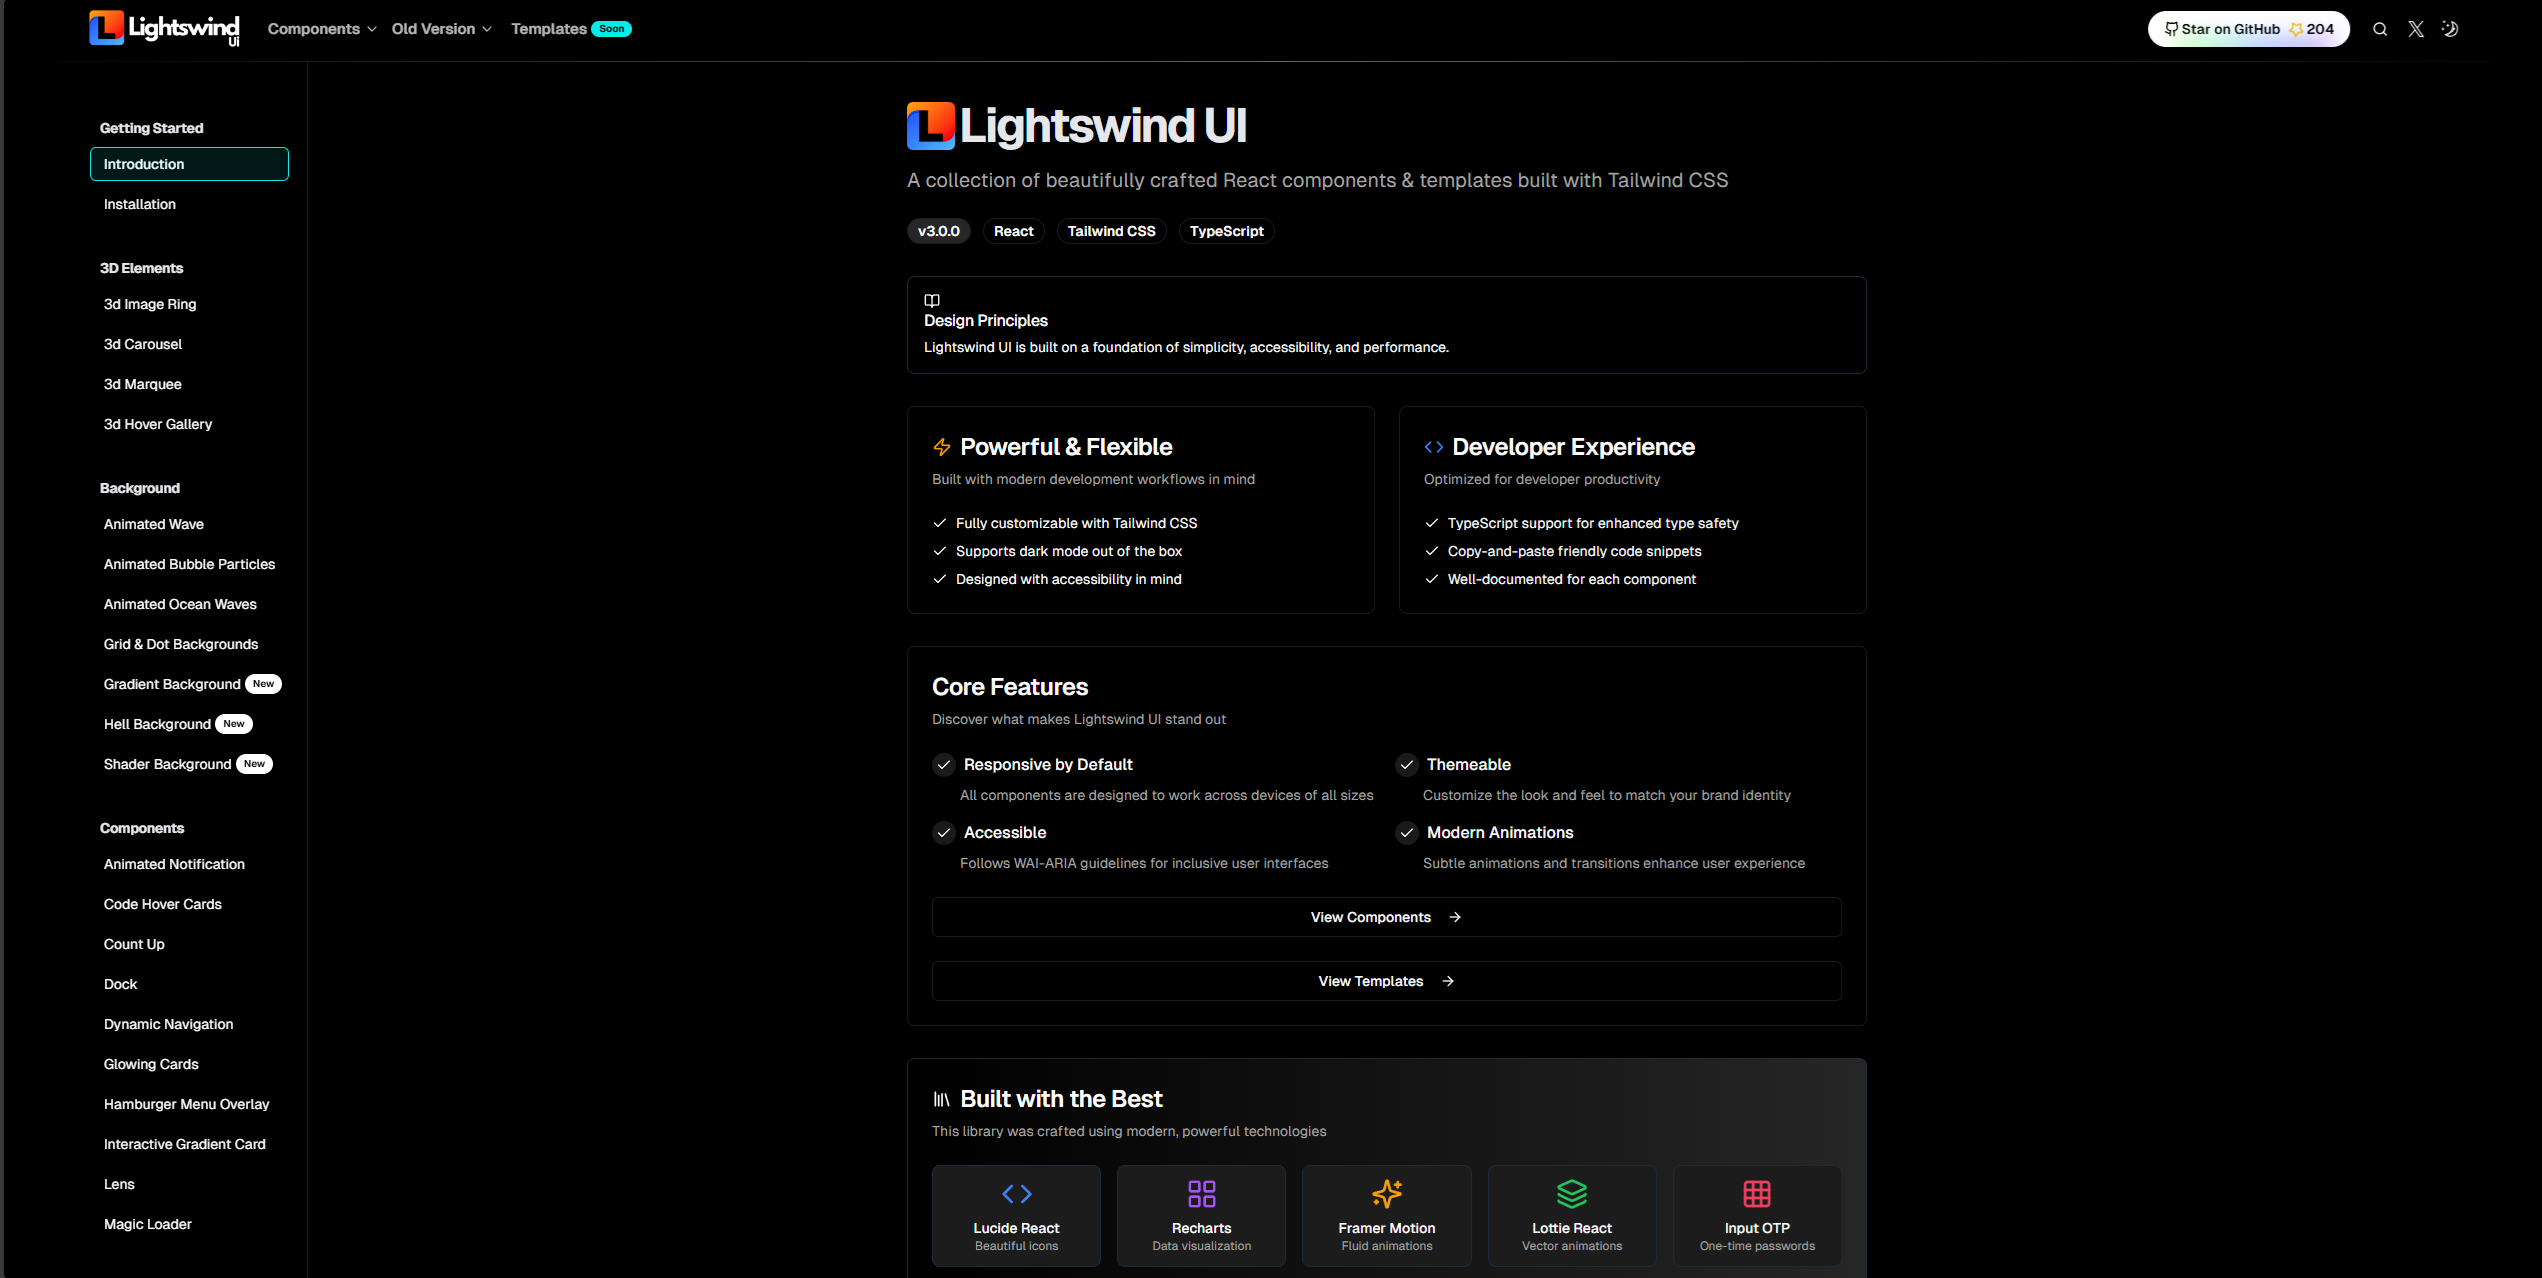The width and height of the screenshot is (2542, 1278).
Task: Open Animated Ocean Waves link
Action: pyautogui.click(x=180, y=604)
